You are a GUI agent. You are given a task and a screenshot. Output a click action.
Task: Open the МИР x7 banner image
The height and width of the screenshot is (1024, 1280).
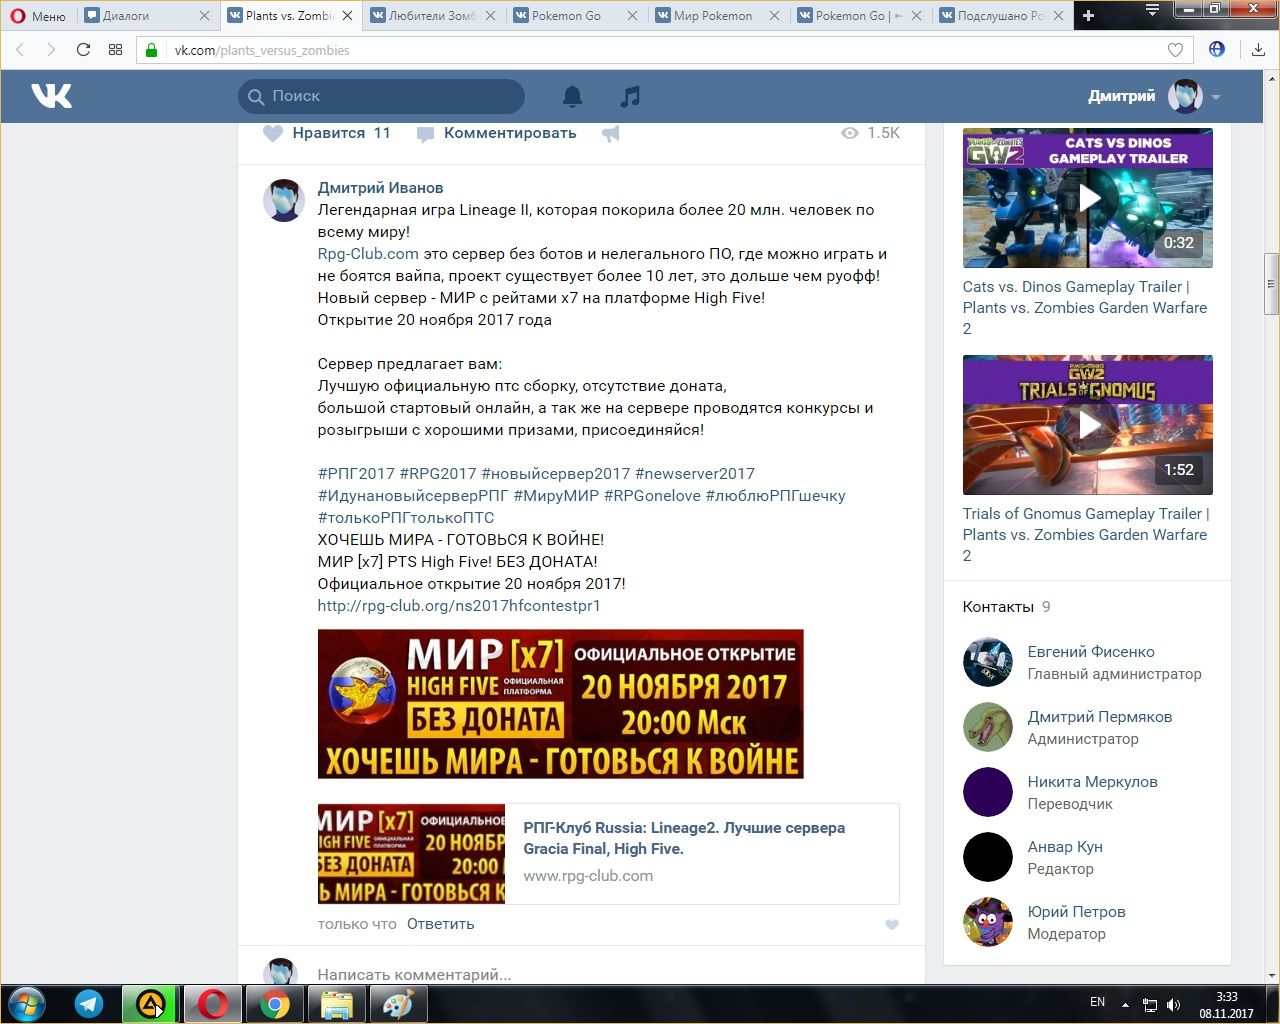[560, 704]
